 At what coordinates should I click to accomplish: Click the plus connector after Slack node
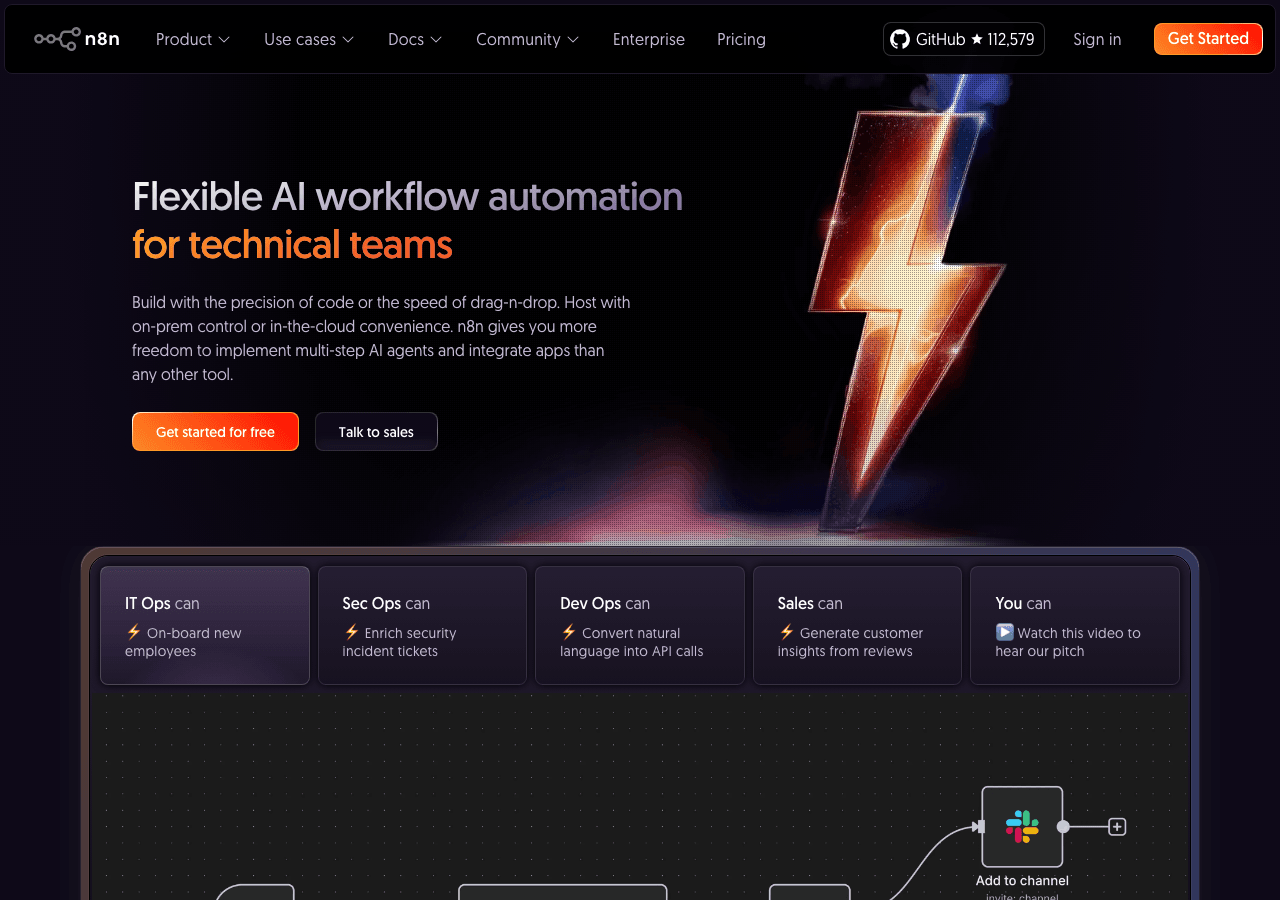coord(1117,827)
